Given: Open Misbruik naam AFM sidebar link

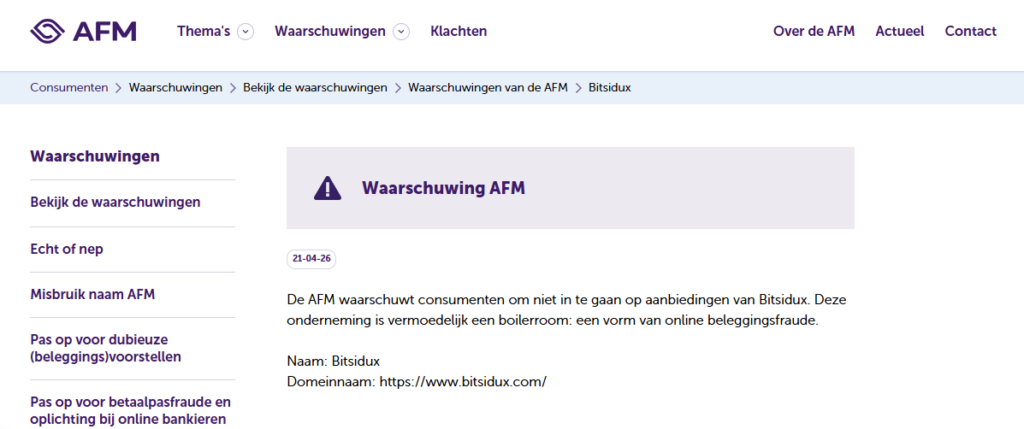Looking at the screenshot, I should 93,294.
